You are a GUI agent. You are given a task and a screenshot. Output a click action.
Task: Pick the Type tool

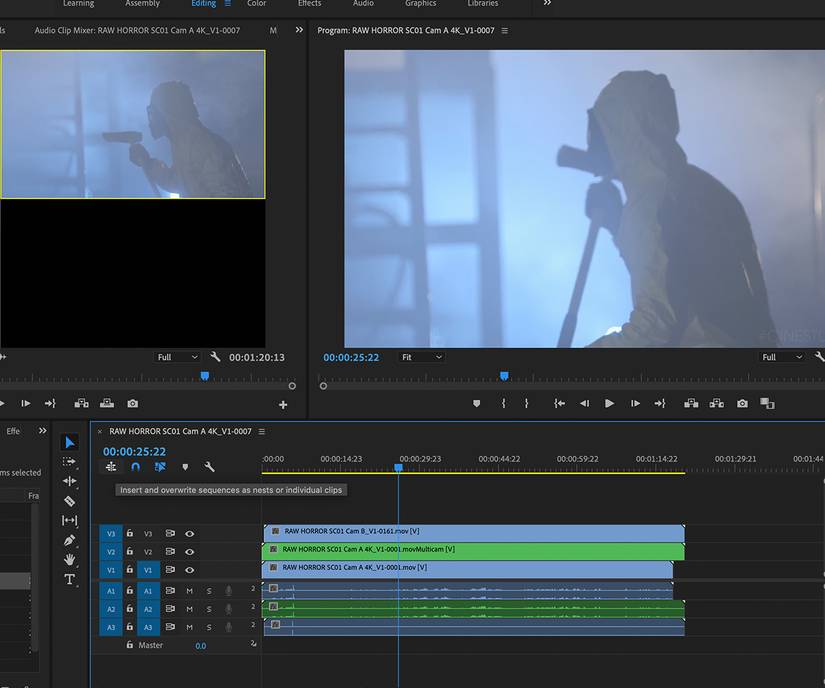coord(70,579)
